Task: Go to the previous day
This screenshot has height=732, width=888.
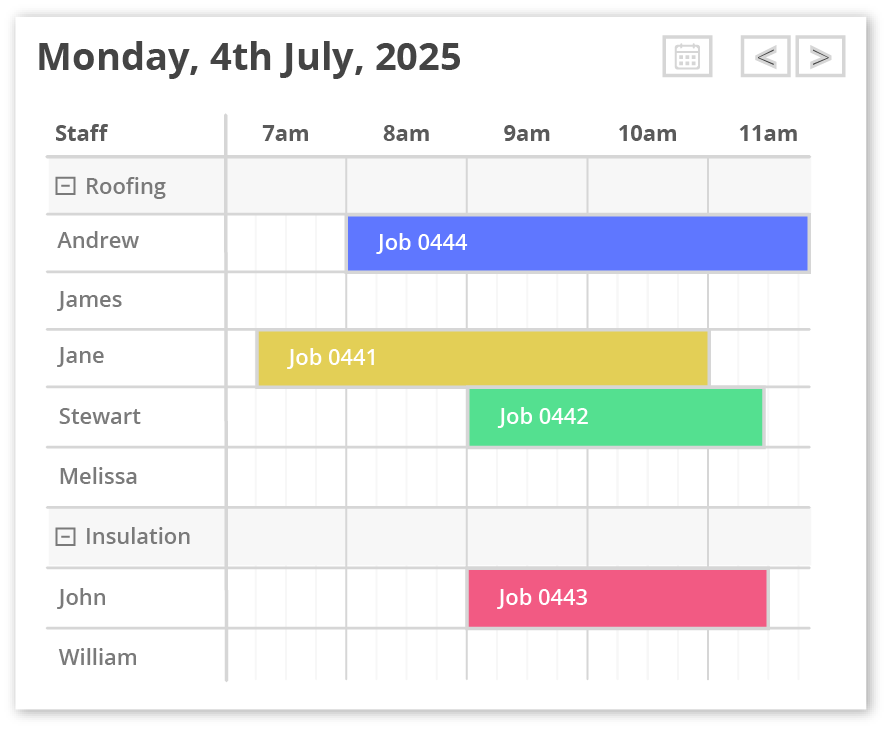Action: pyautogui.click(x=765, y=57)
